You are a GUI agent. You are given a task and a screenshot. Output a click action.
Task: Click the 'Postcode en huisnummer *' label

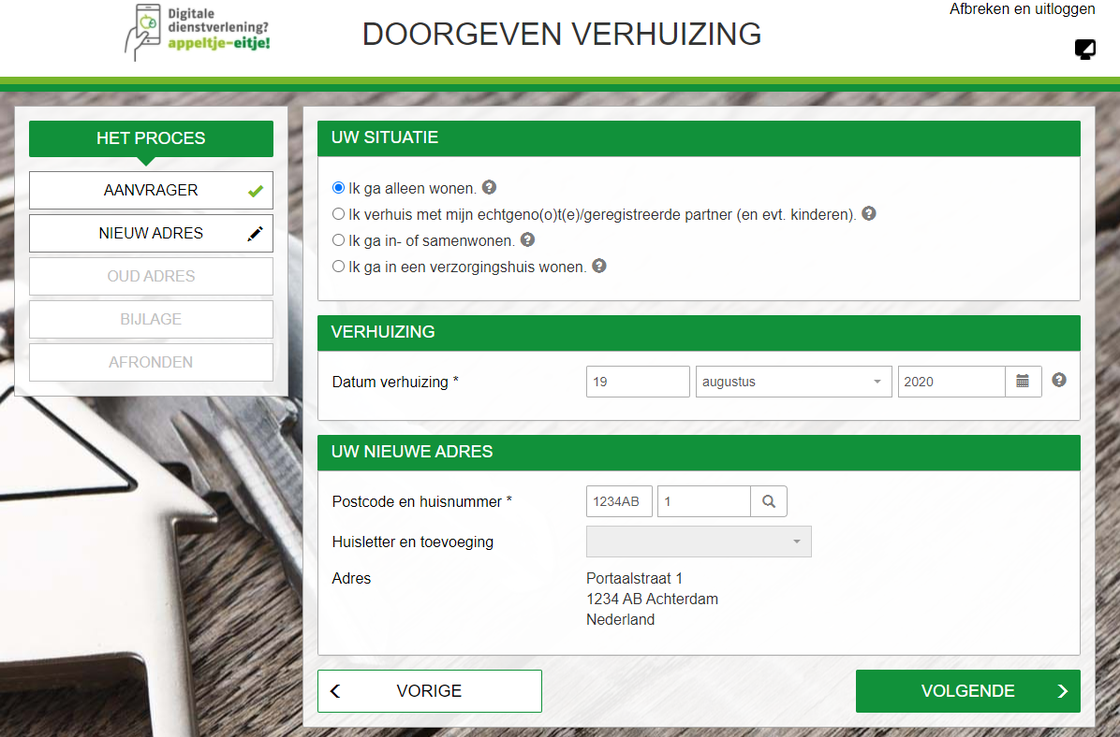422,502
